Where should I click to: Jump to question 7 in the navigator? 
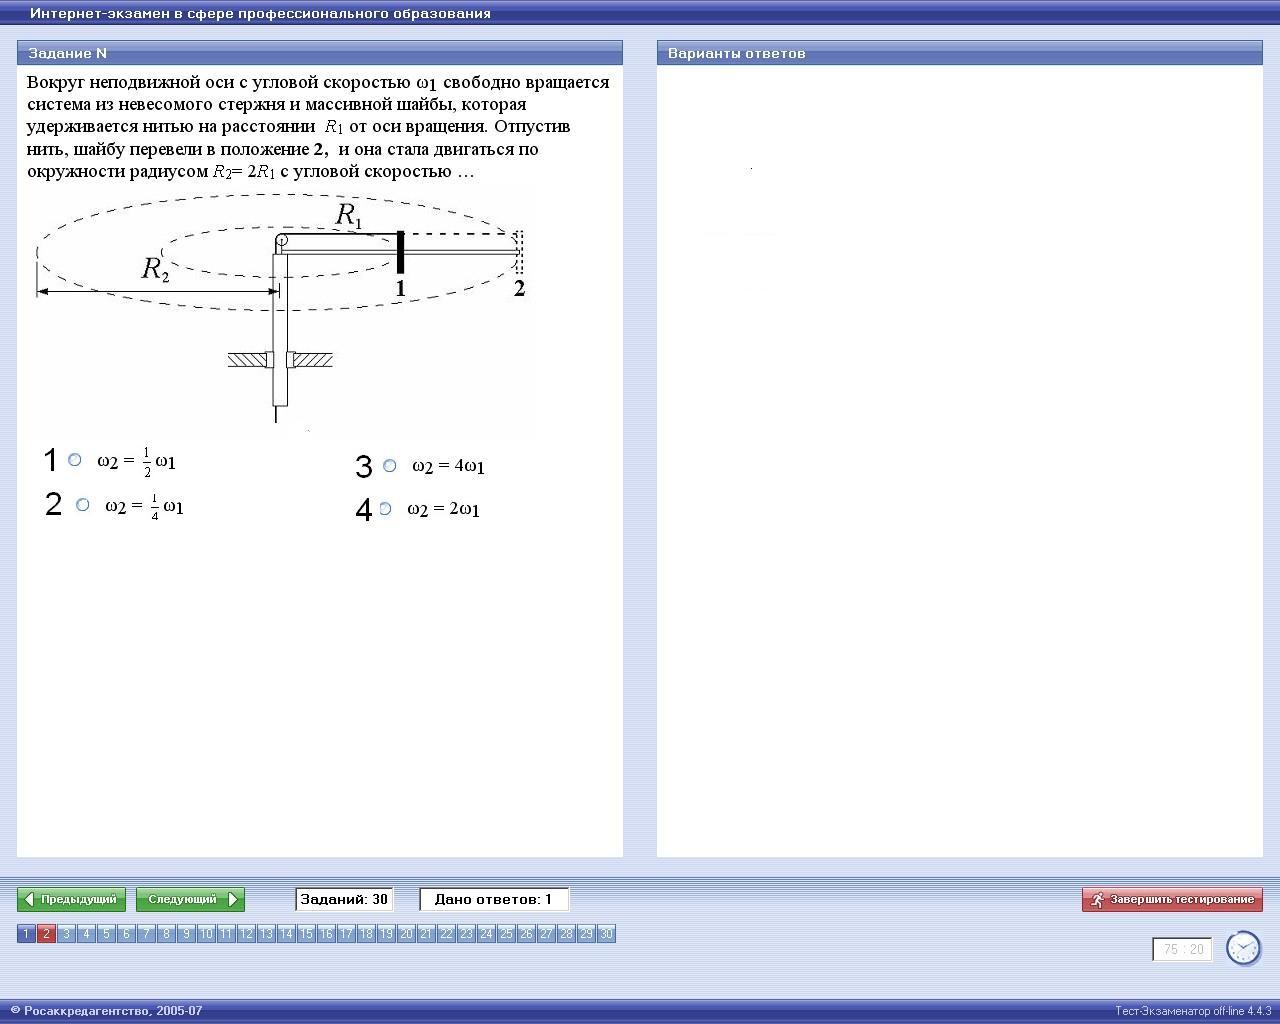coord(146,934)
